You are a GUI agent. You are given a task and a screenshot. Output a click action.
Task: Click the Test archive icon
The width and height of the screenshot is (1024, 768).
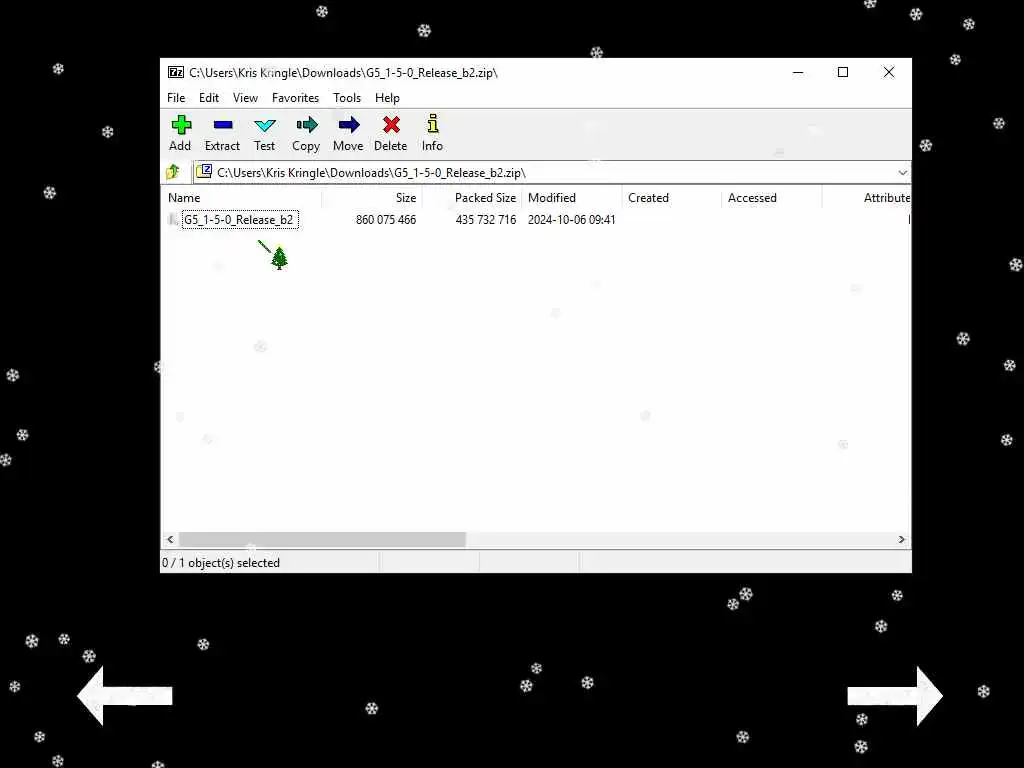coord(264,125)
